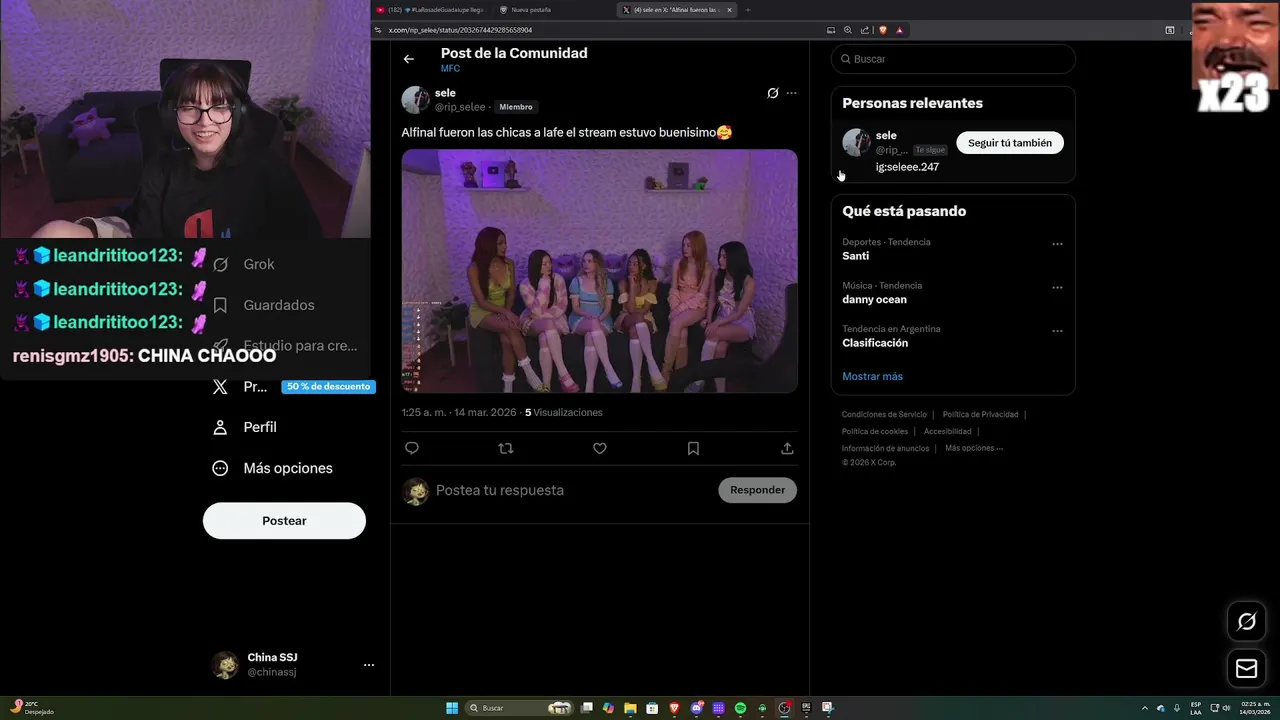
Task: Open Discord from the taskbar
Action: click(697, 708)
